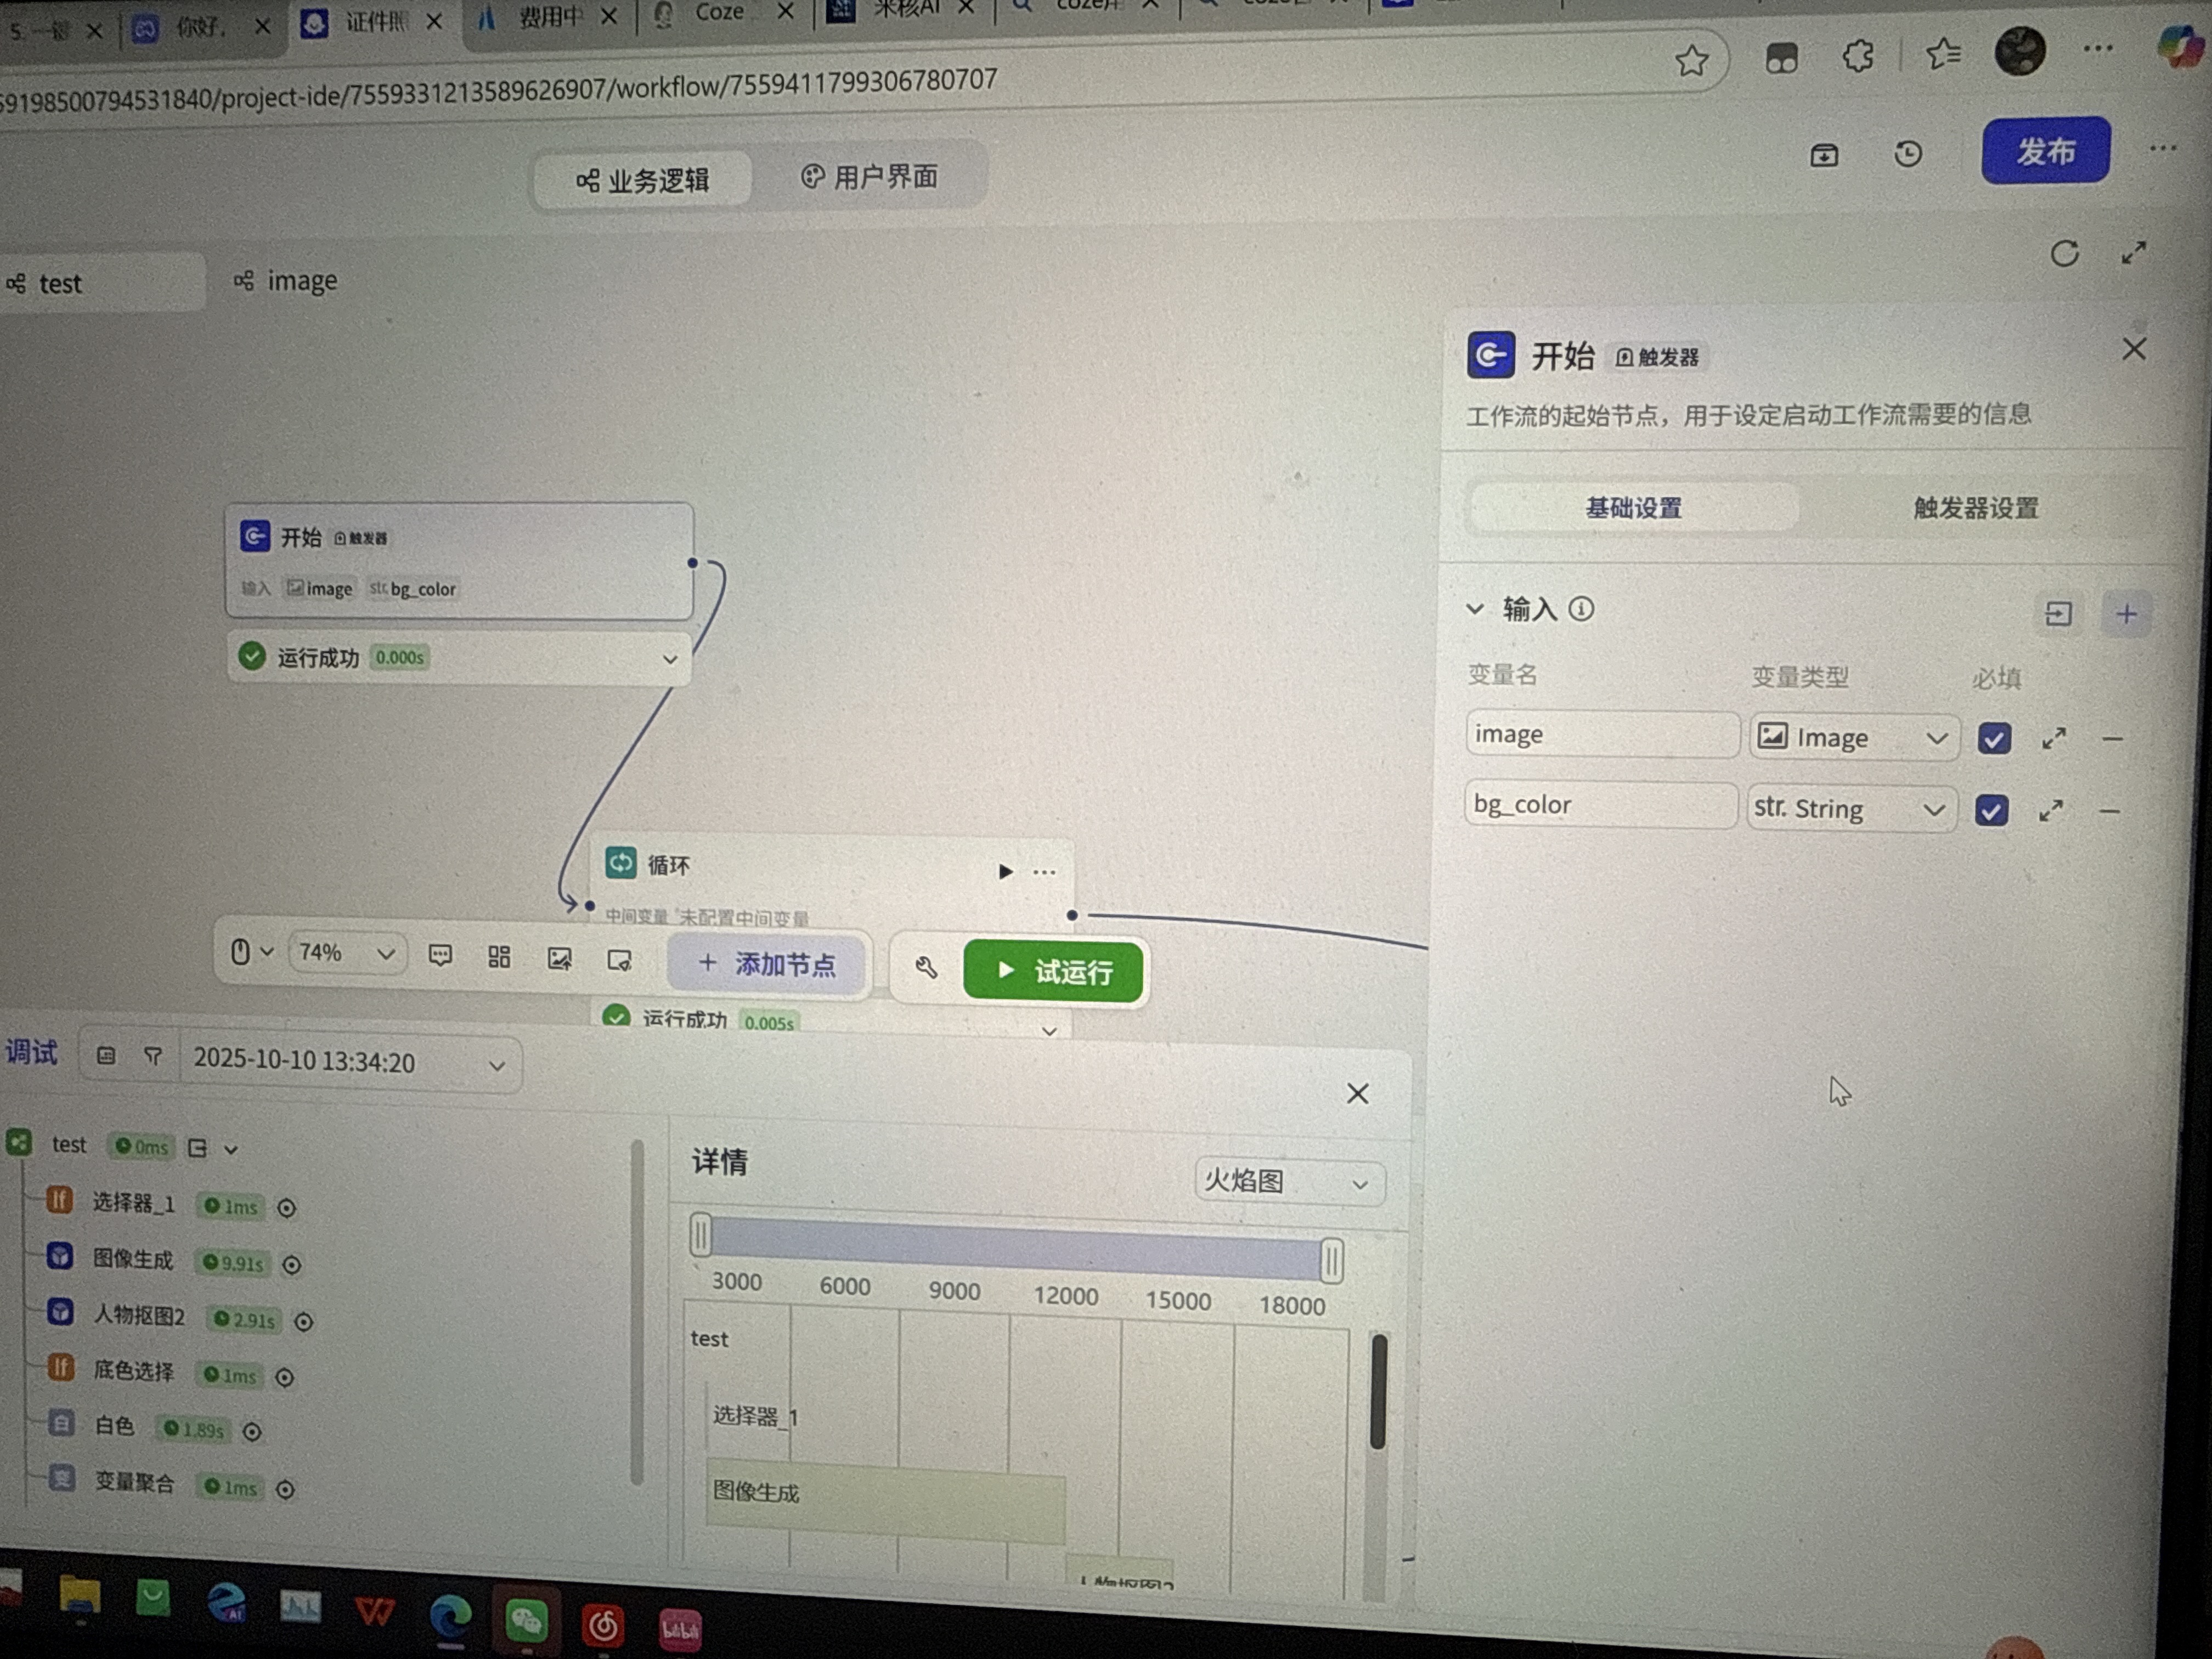2212x1659 pixels.
Task: Open the 74% zoom level dropdown
Action: pyautogui.click(x=346, y=953)
